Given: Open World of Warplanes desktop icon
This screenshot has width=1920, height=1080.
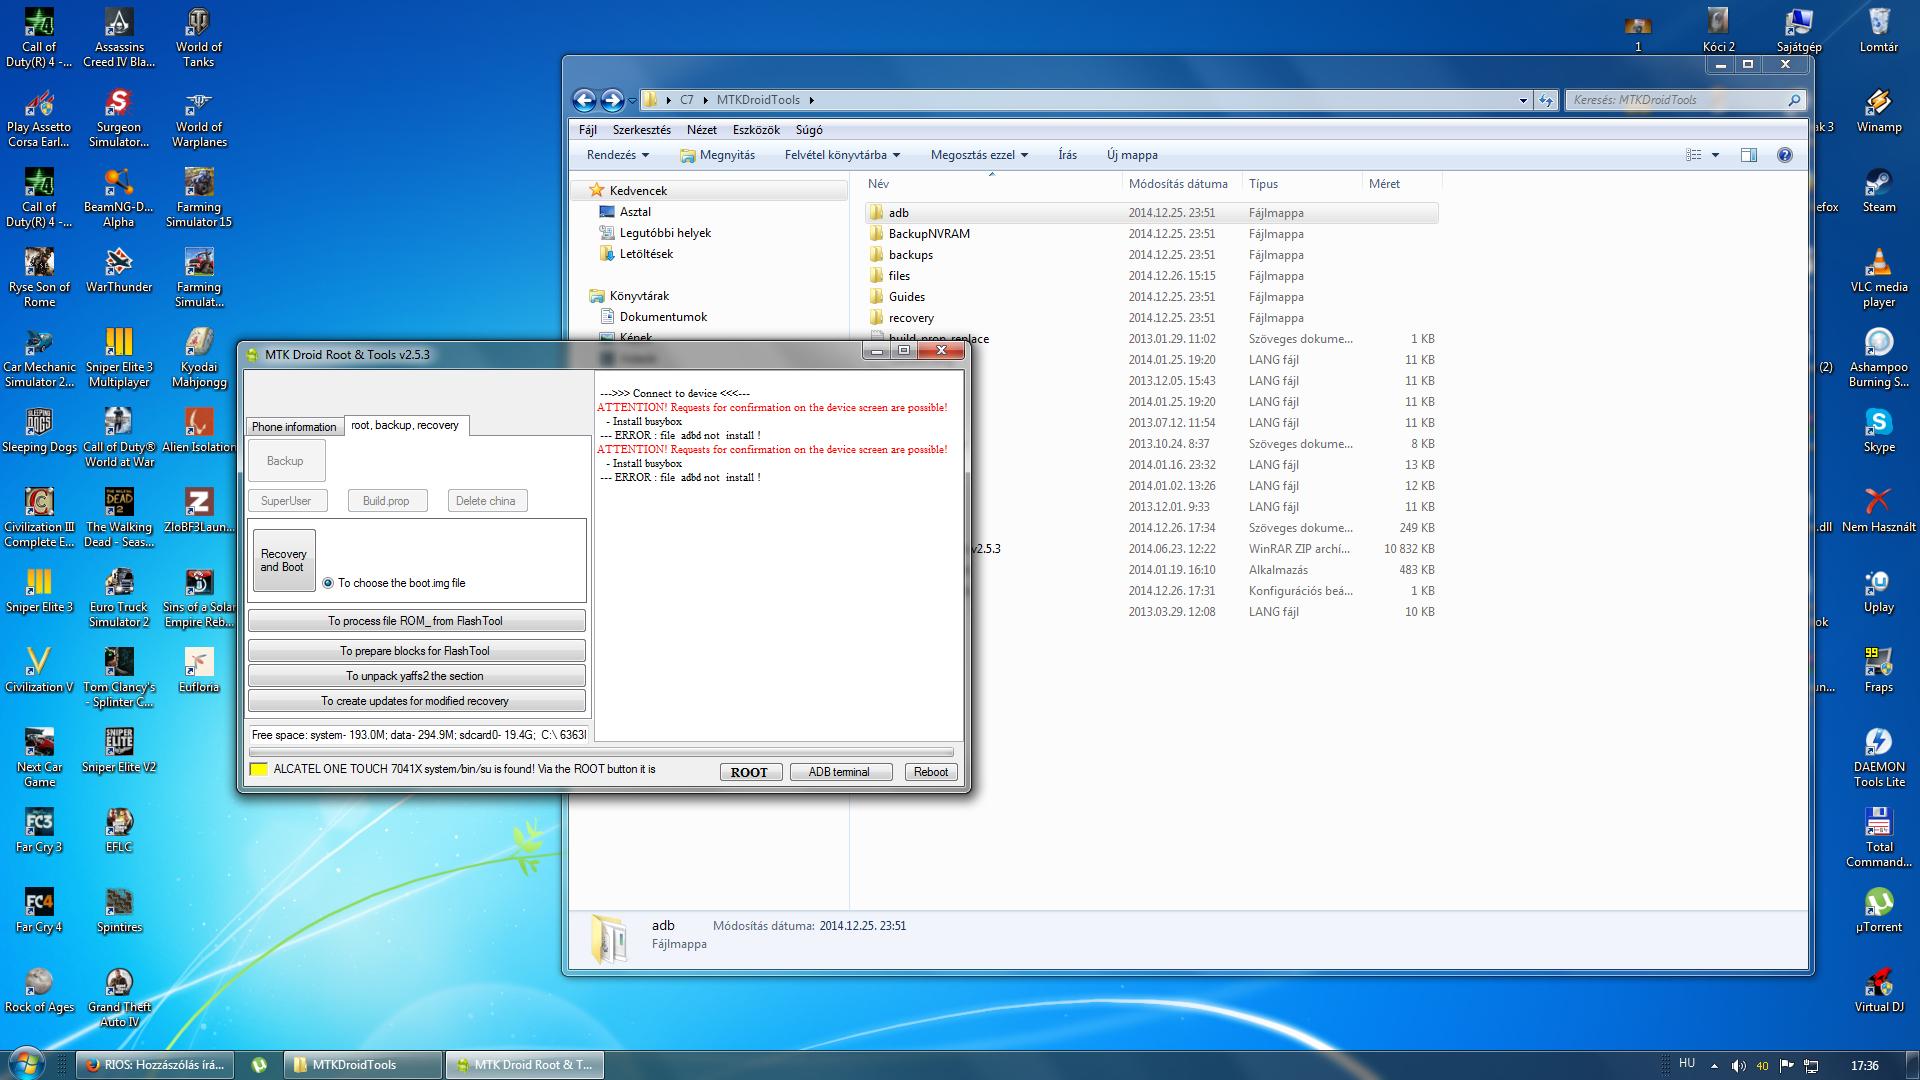Looking at the screenshot, I should point(199,117).
